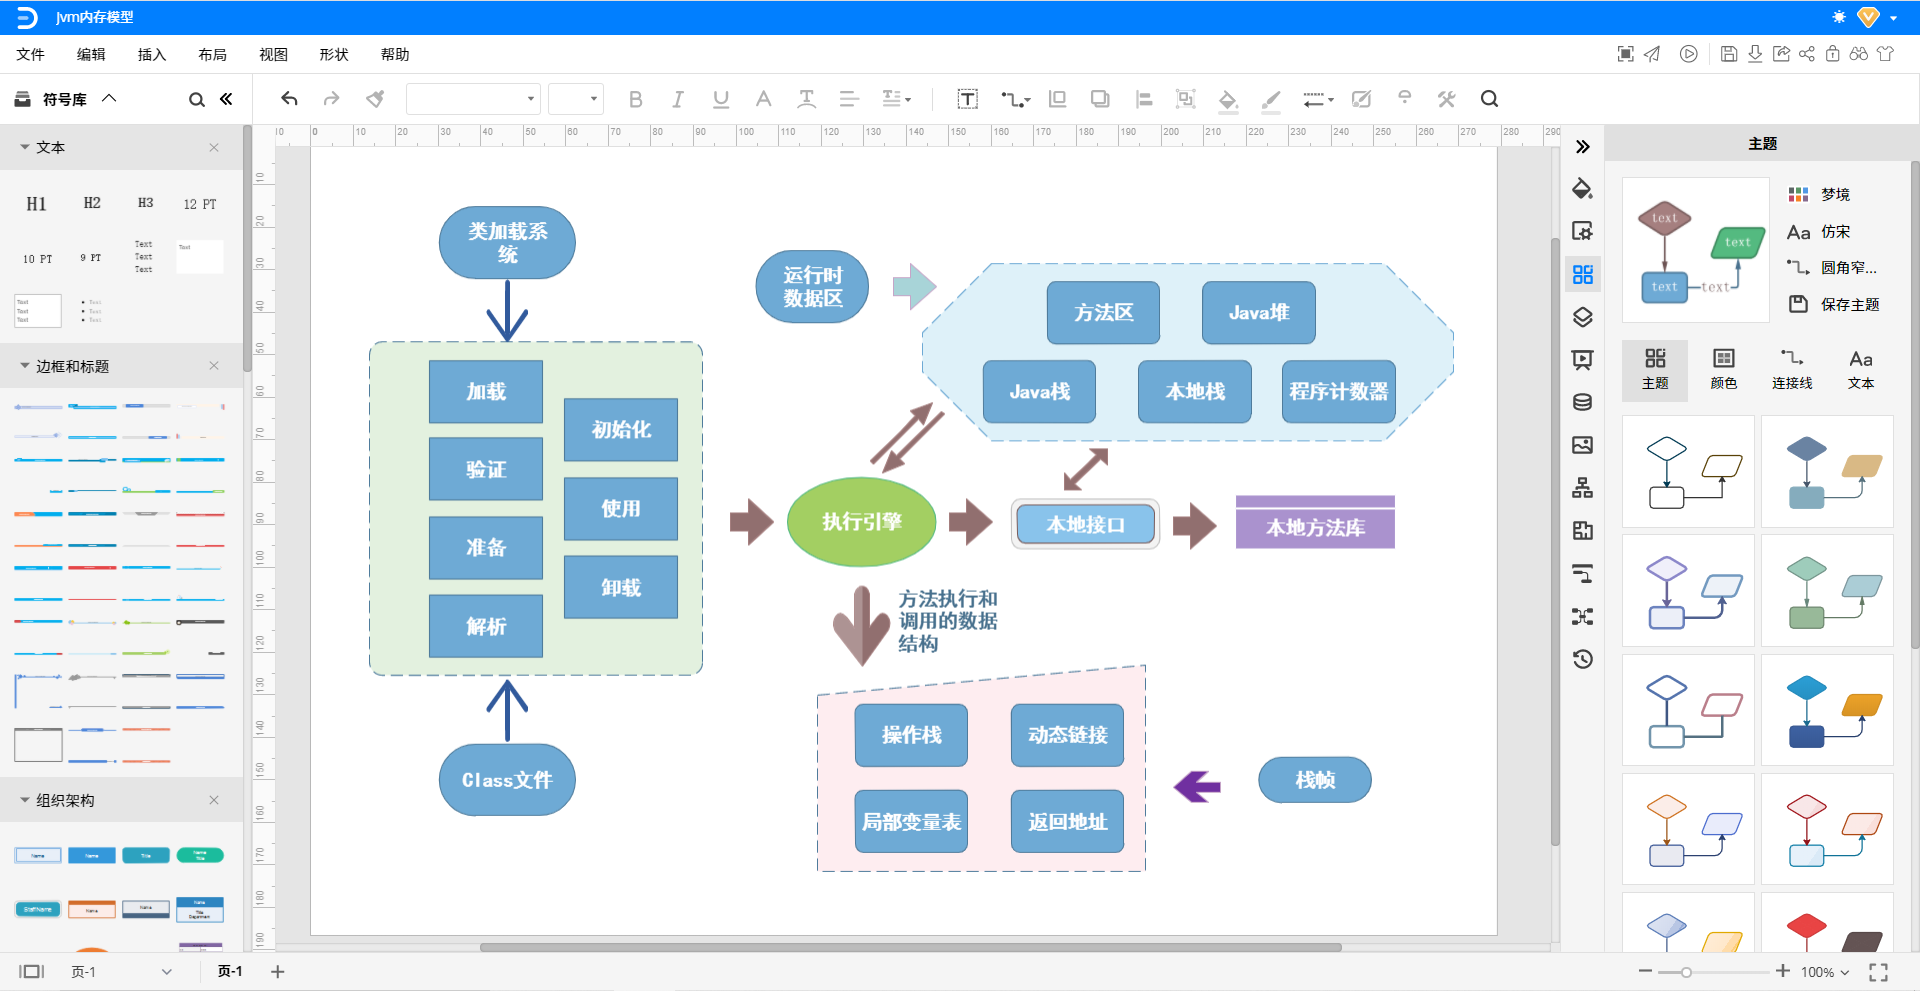1920x991 pixels.
Task: Select the H1 text style
Action: (x=36, y=204)
